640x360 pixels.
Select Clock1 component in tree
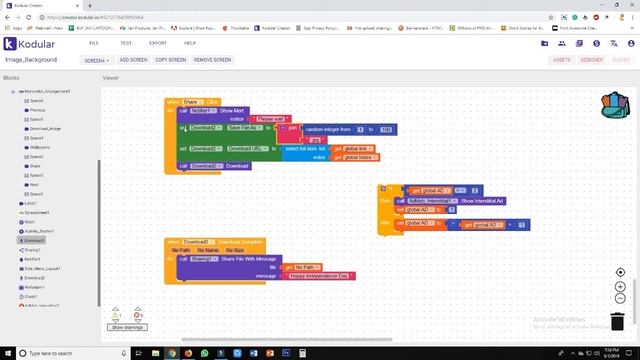pyautogui.click(x=28, y=297)
